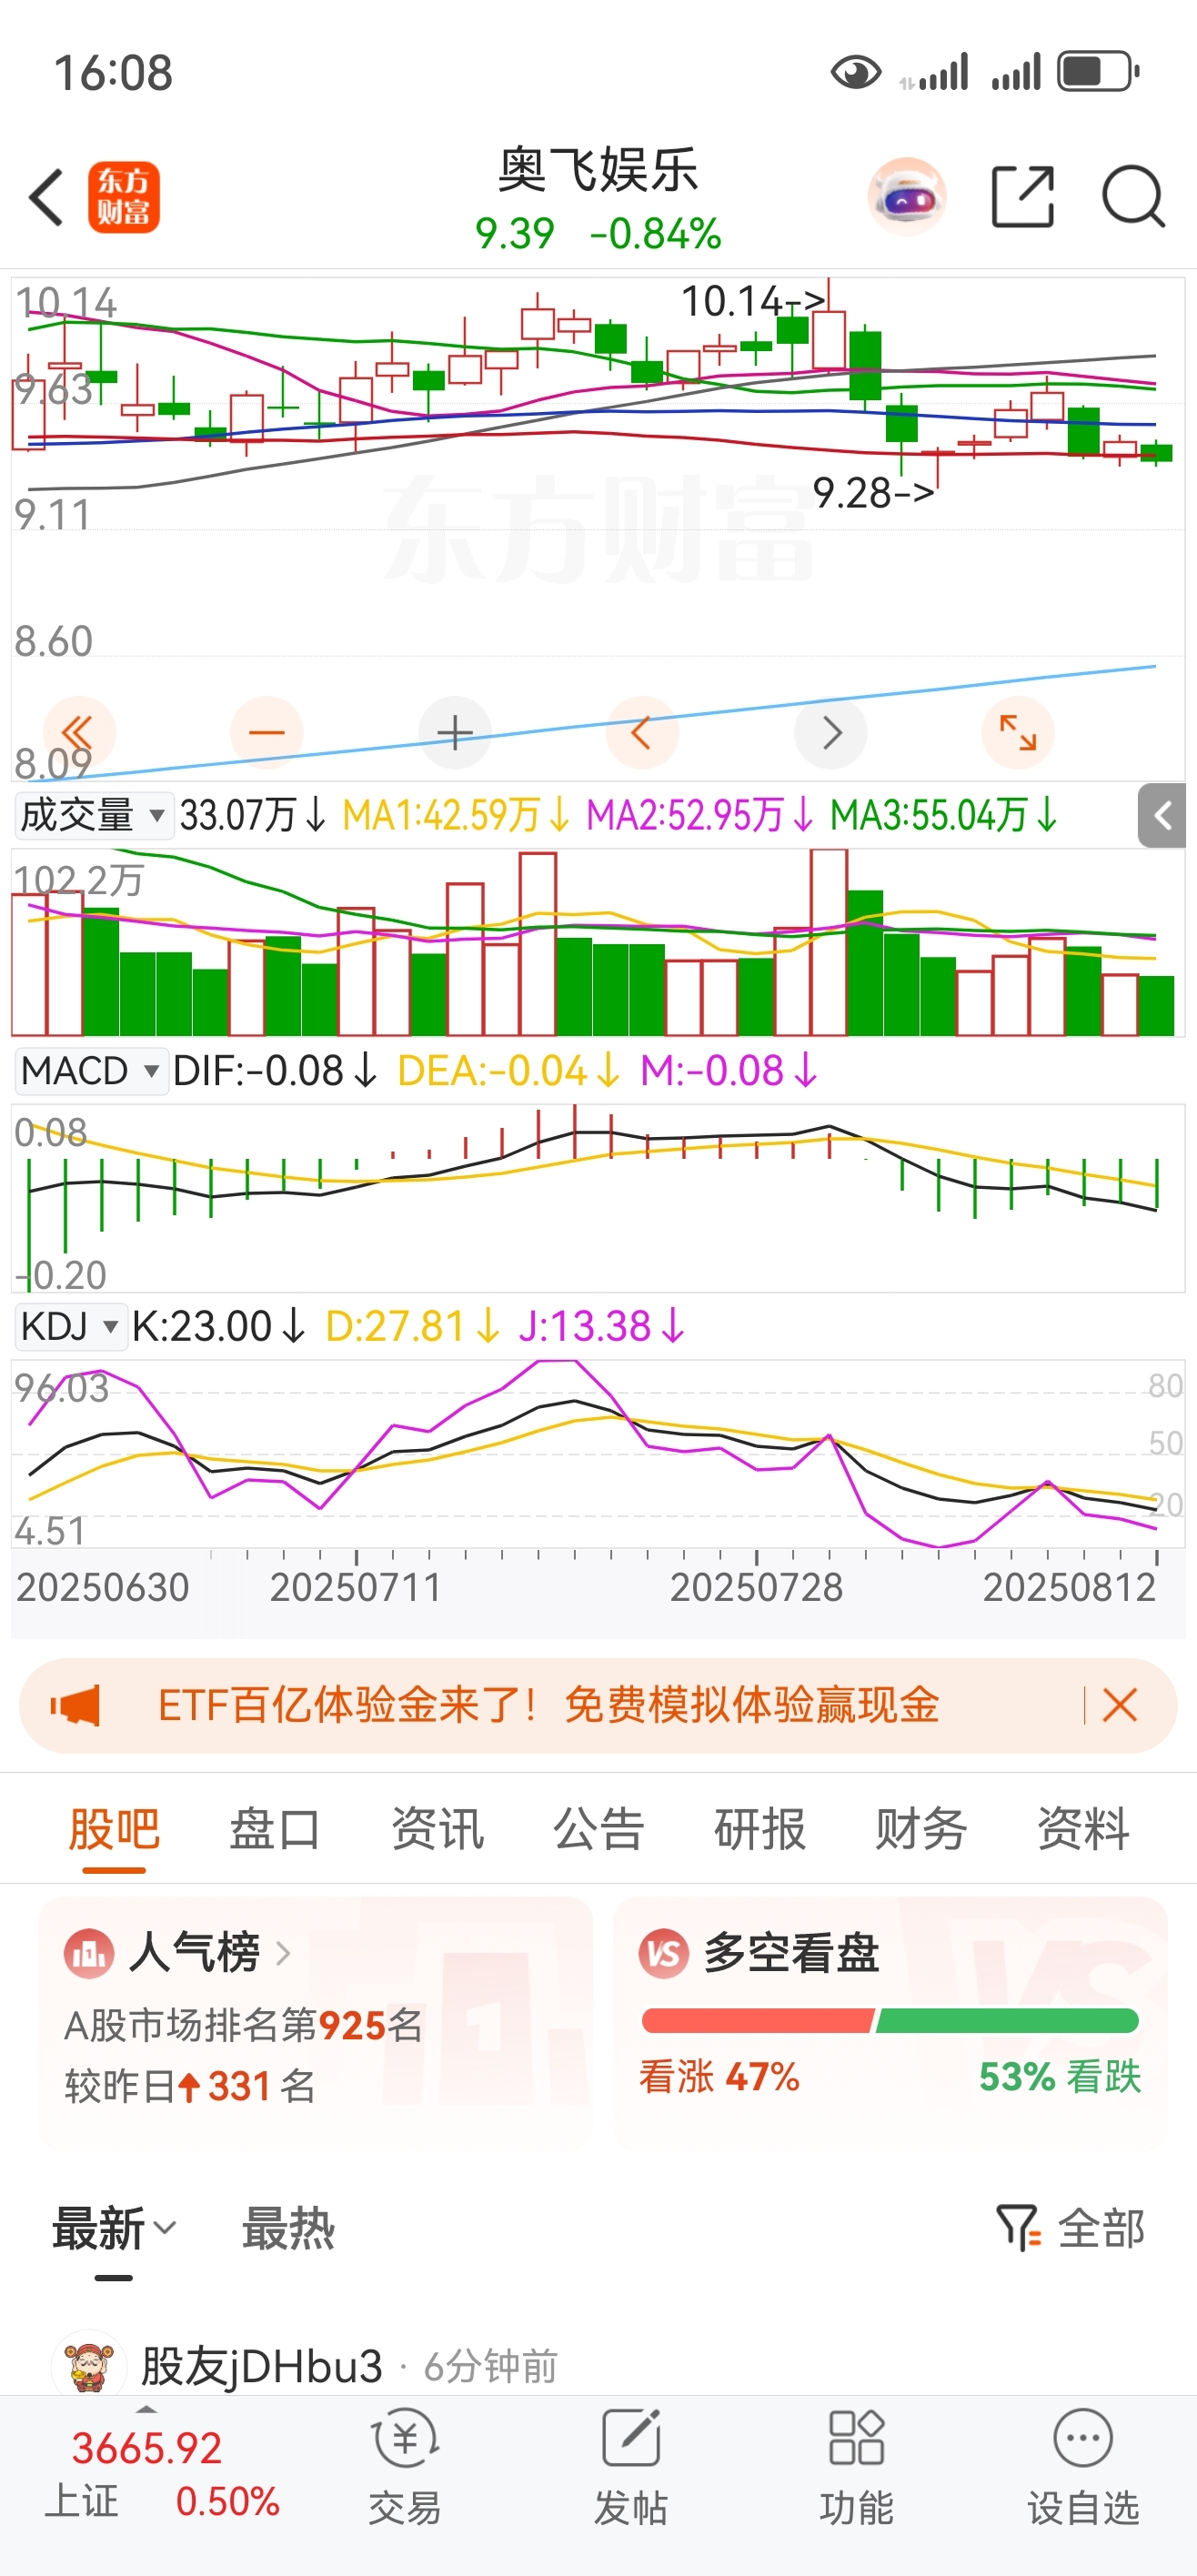Viewport: 1197px width, 2576px height.
Task: Tap the green bearish sentiment bar
Action: 1008,2021
